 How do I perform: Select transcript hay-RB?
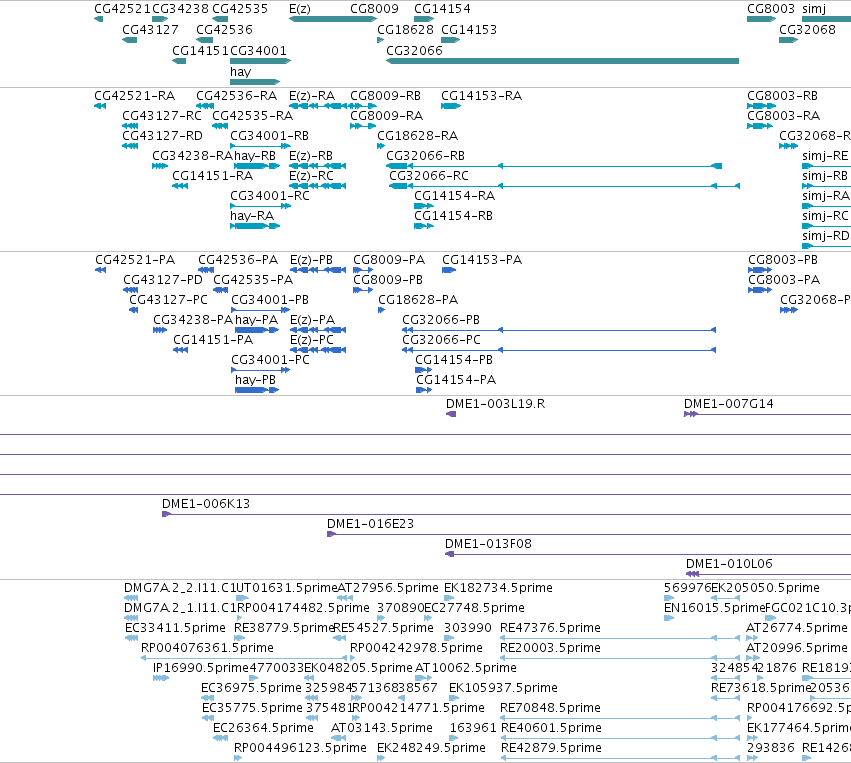(x=257, y=166)
